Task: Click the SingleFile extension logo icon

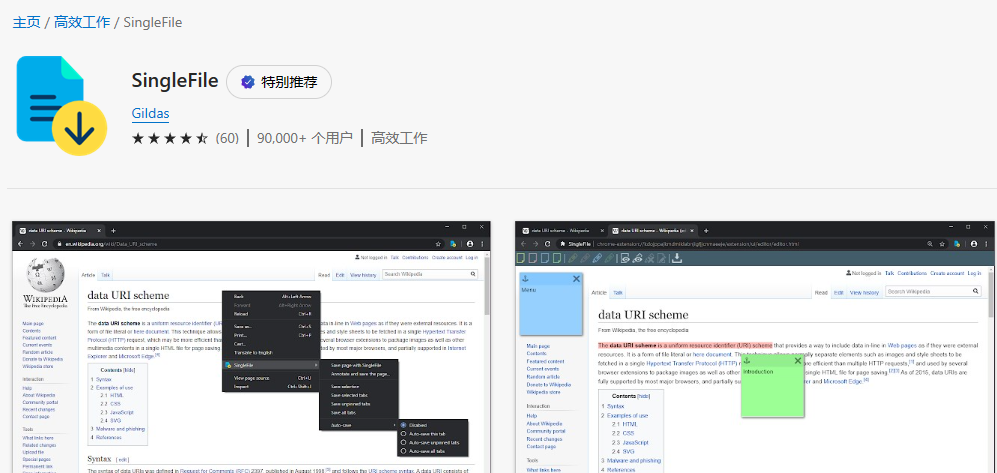Action: click(x=65, y=104)
